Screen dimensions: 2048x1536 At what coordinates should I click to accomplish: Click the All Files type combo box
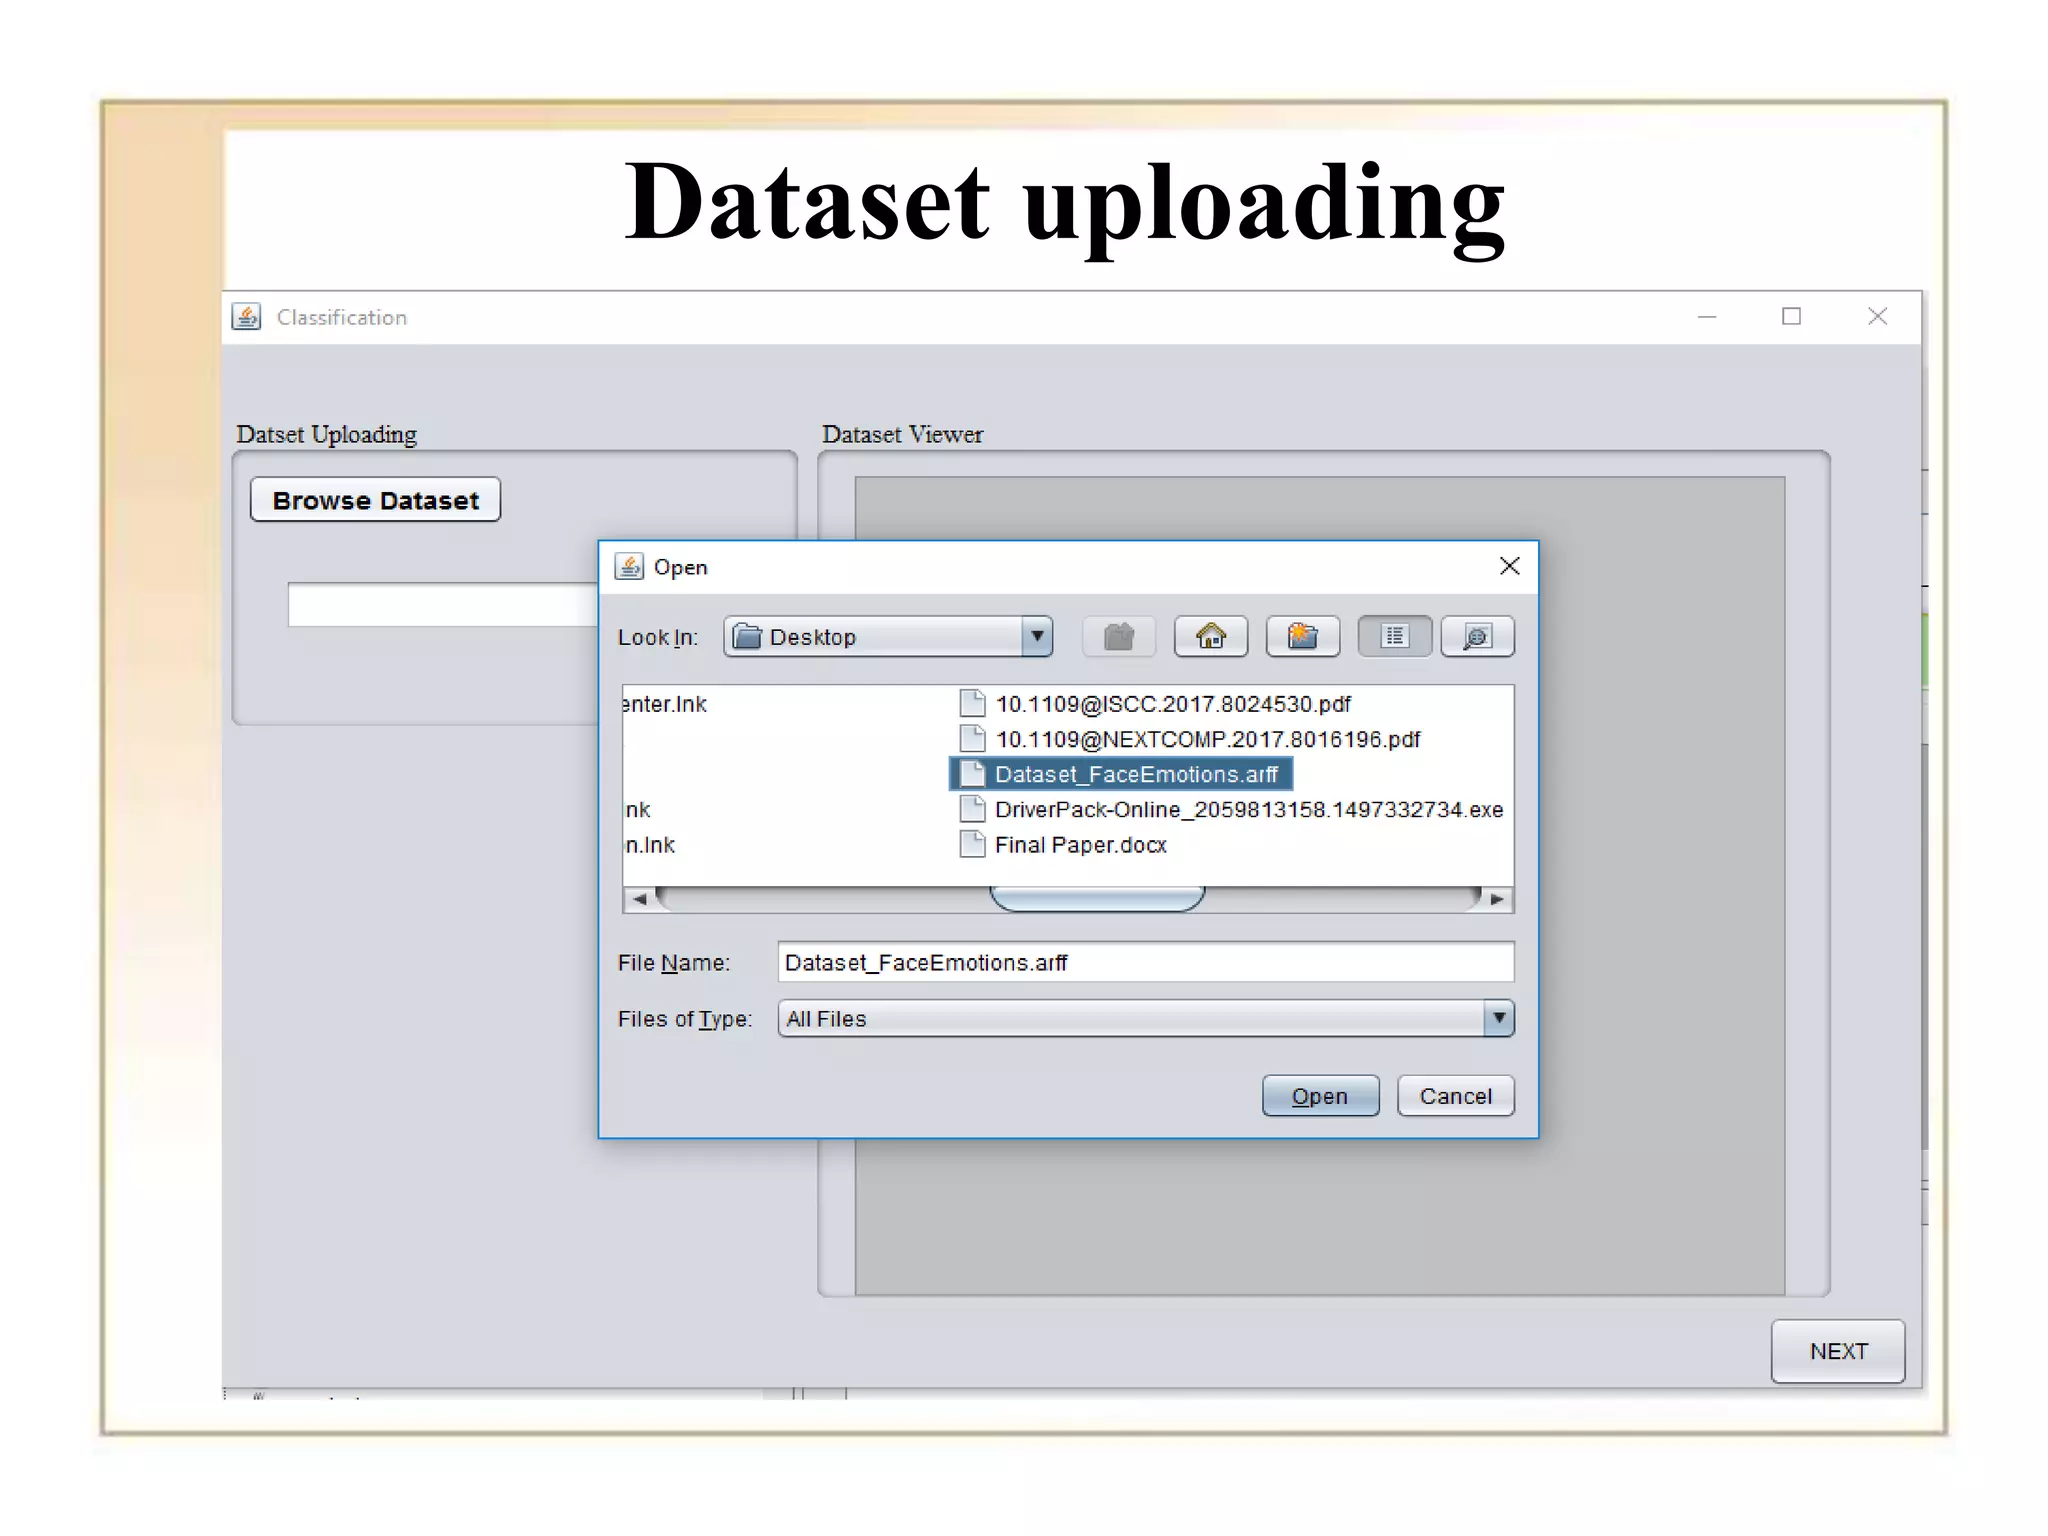pos(1145,1018)
